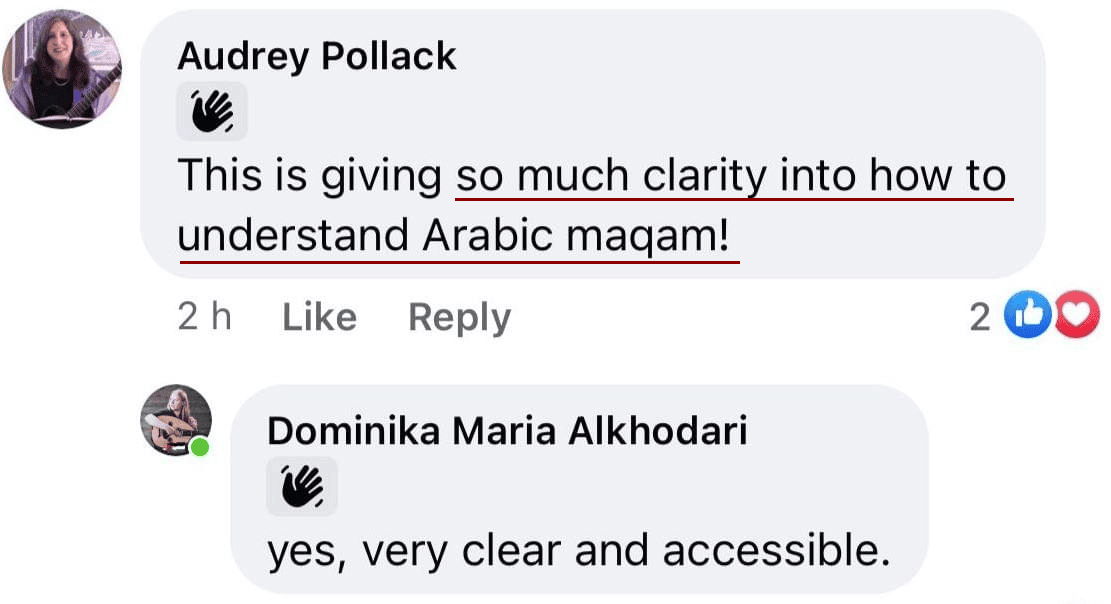The width and height of the screenshot is (1111, 604).
Task: Open Dominika Maria Alkhodari's profile picture
Action: (x=176, y=420)
